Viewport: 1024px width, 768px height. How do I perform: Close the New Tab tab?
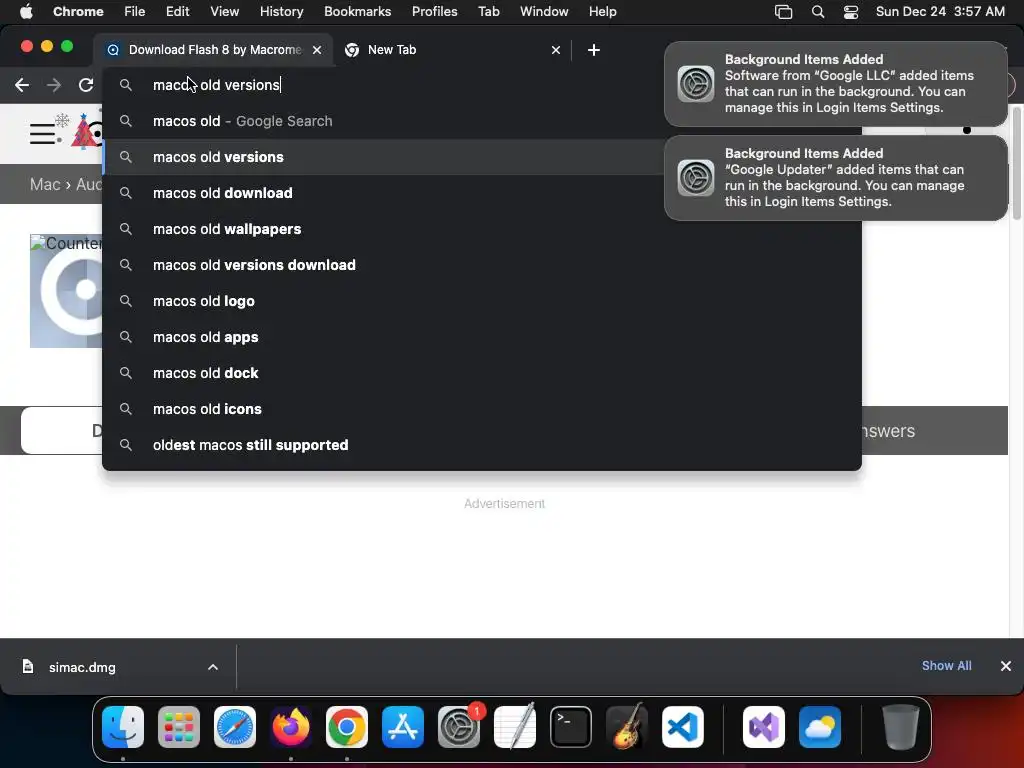(x=556, y=50)
